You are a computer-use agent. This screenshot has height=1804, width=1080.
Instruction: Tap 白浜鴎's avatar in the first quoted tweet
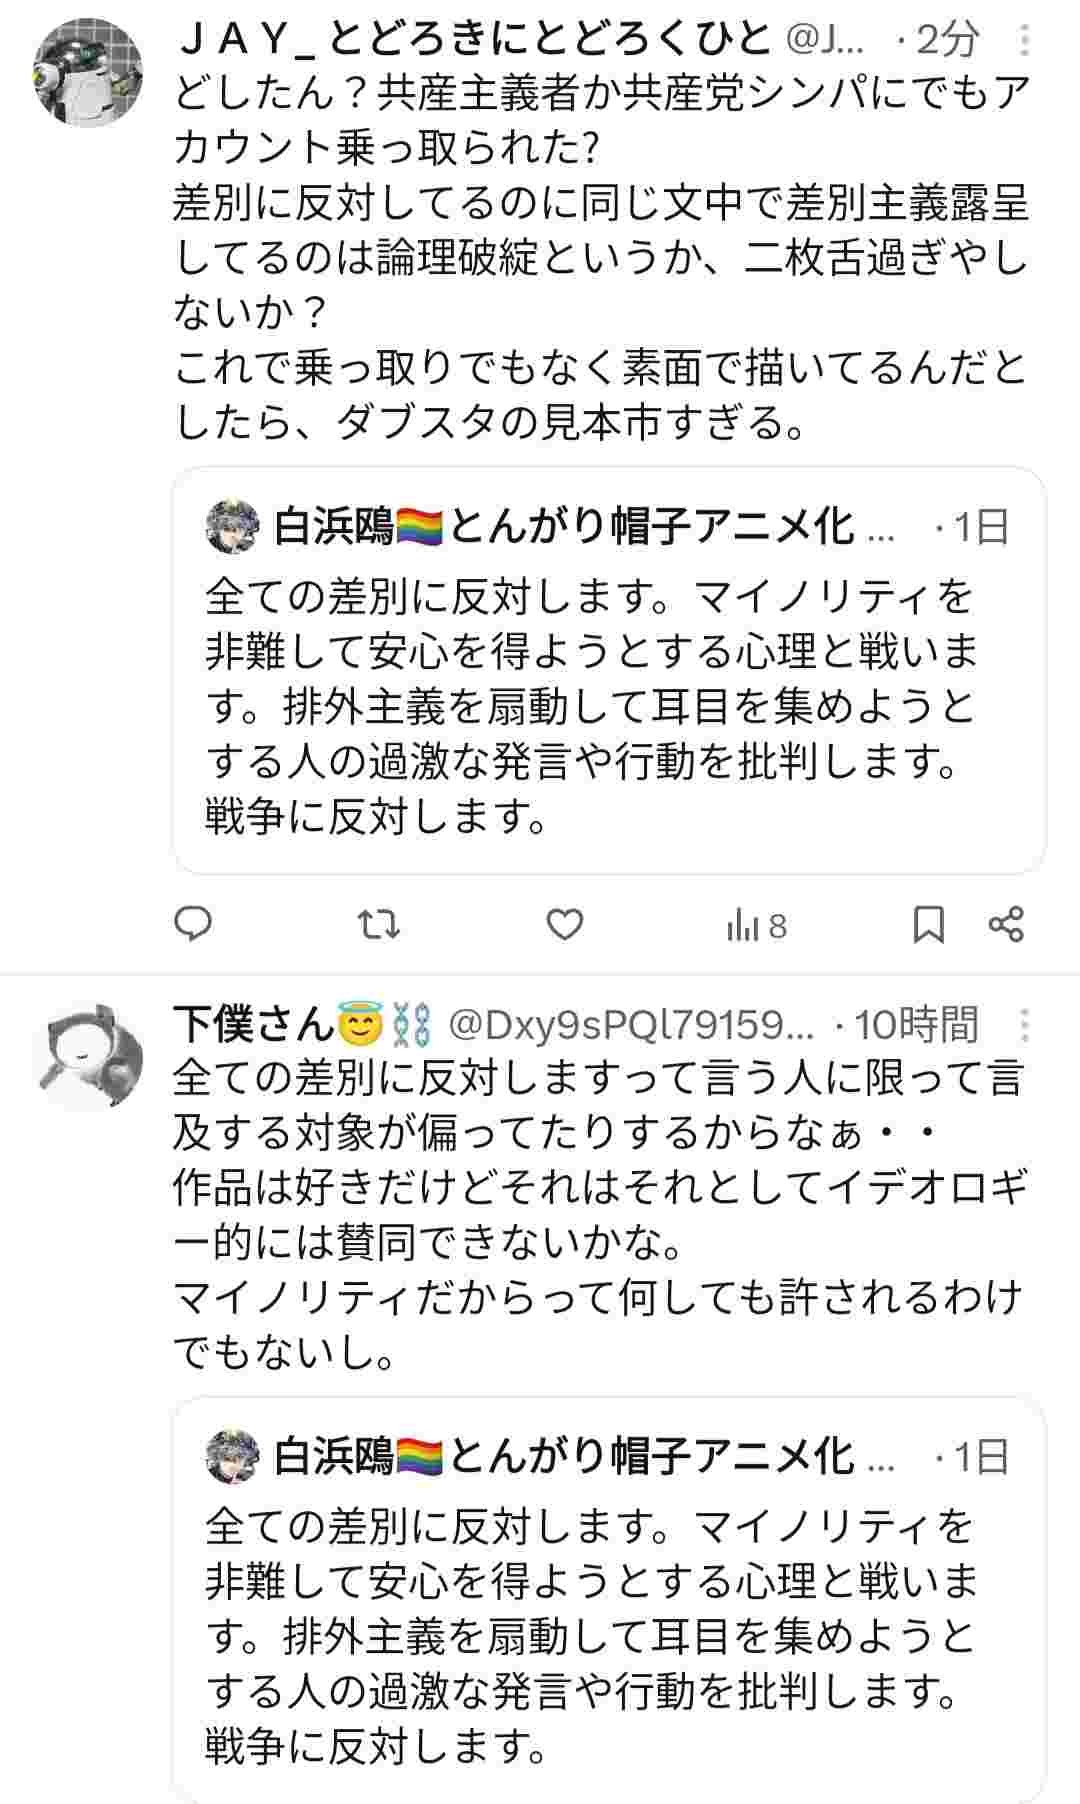coord(232,527)
